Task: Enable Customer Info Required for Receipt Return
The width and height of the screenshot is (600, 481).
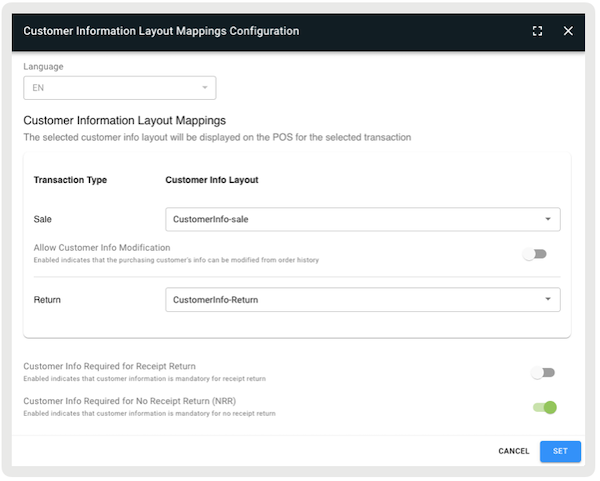Action: (543, 372)
